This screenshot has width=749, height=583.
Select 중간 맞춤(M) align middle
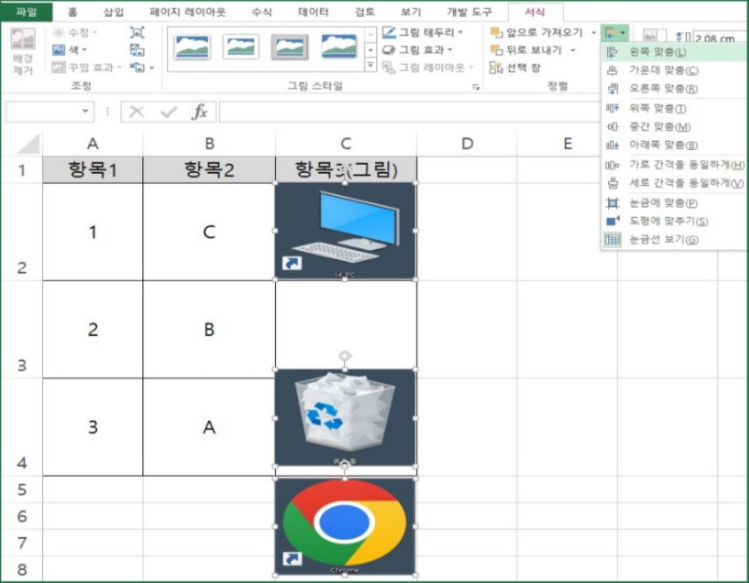673,127
